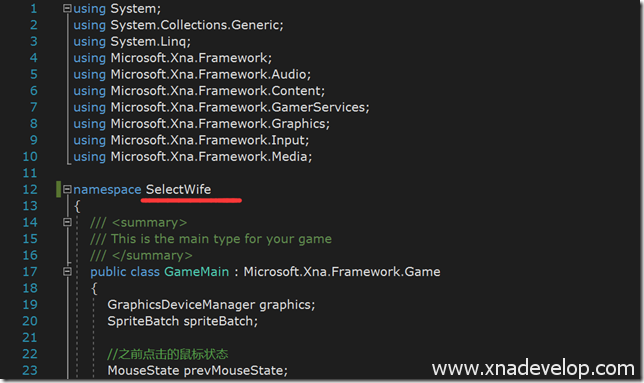The image size is (644, 383).
Task: Open the www.xnadevelop.com watermark link
Action: point(533,368)
